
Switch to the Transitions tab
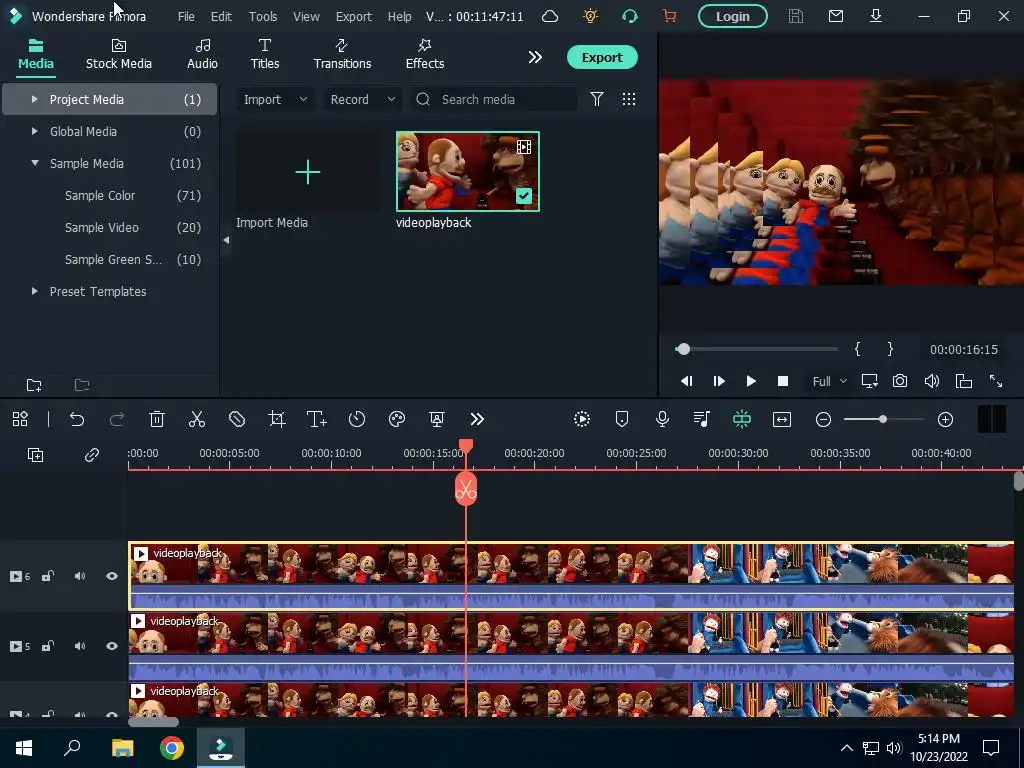pos(342,54)
